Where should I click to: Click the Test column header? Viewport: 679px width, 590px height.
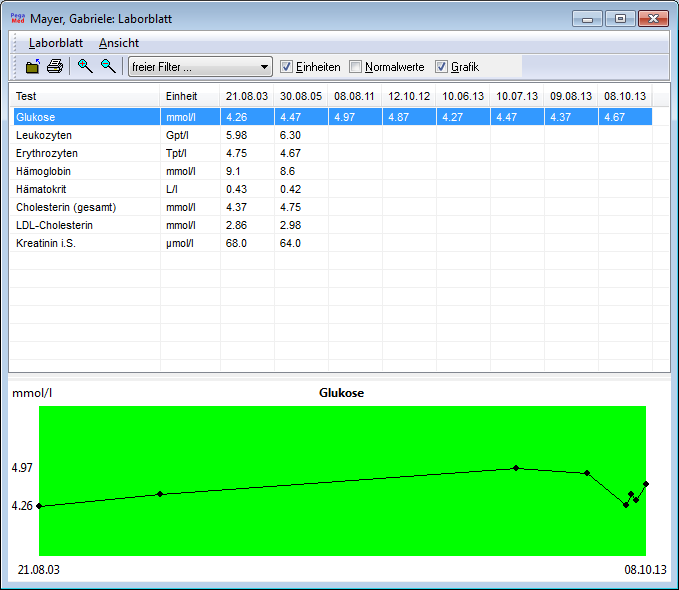click(27, 96)
